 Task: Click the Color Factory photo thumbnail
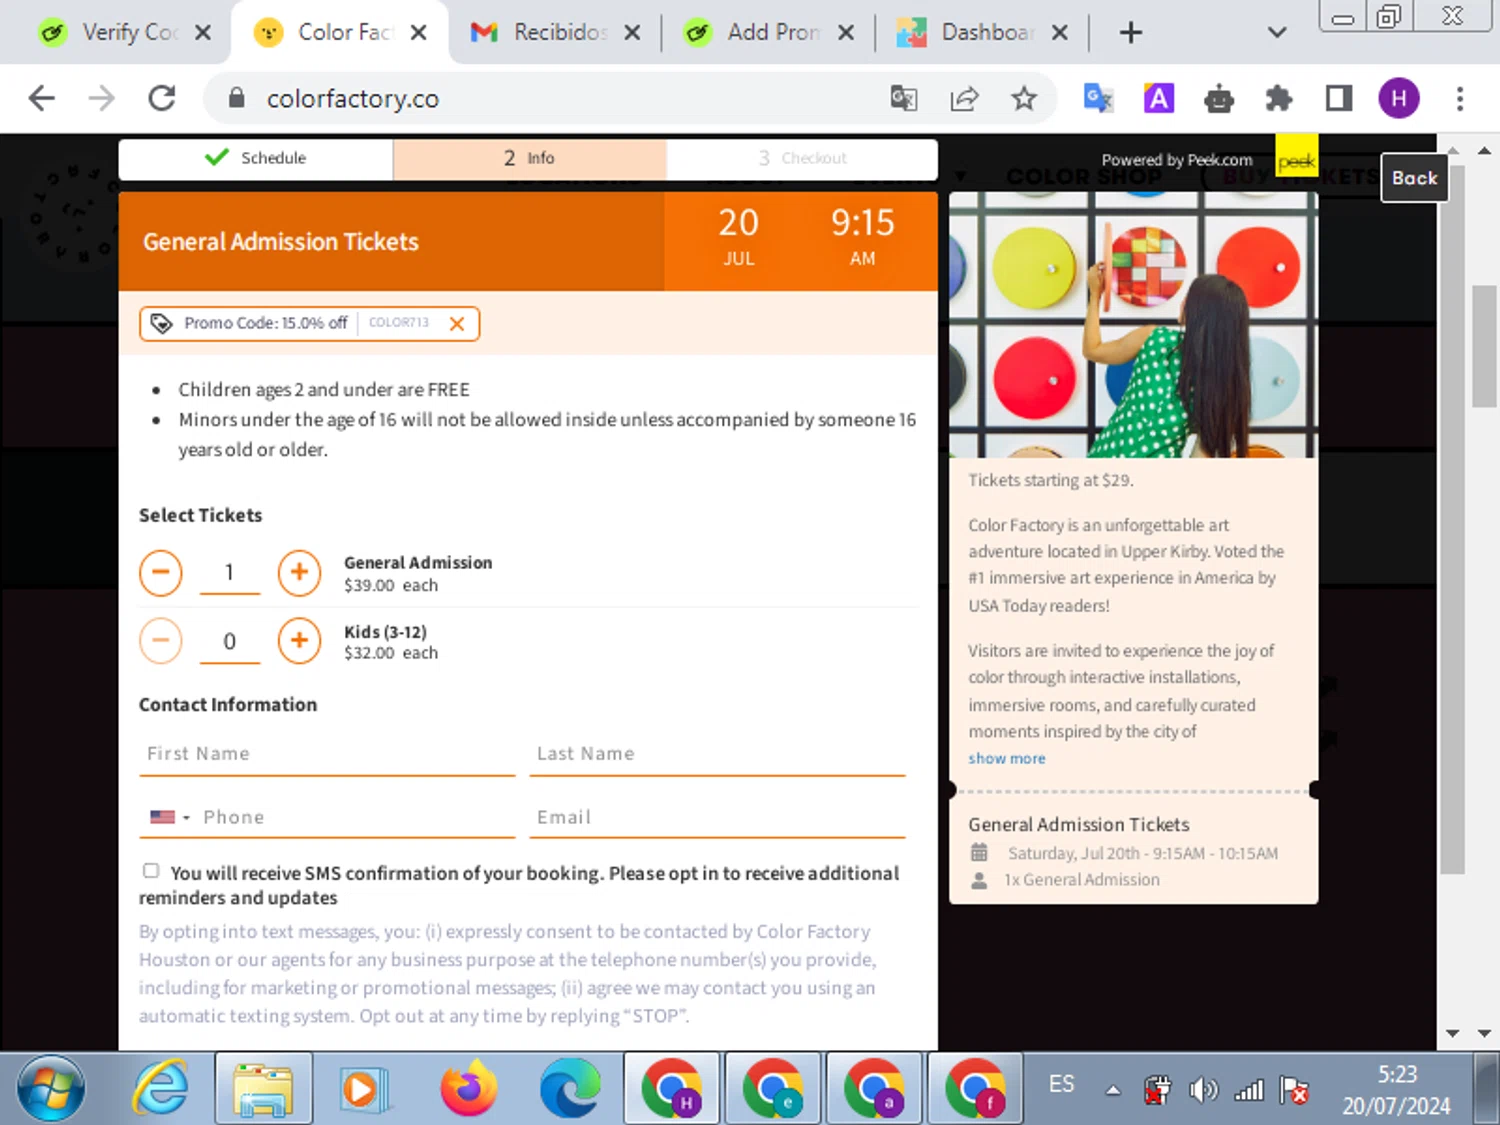(x=1133, y=325)
